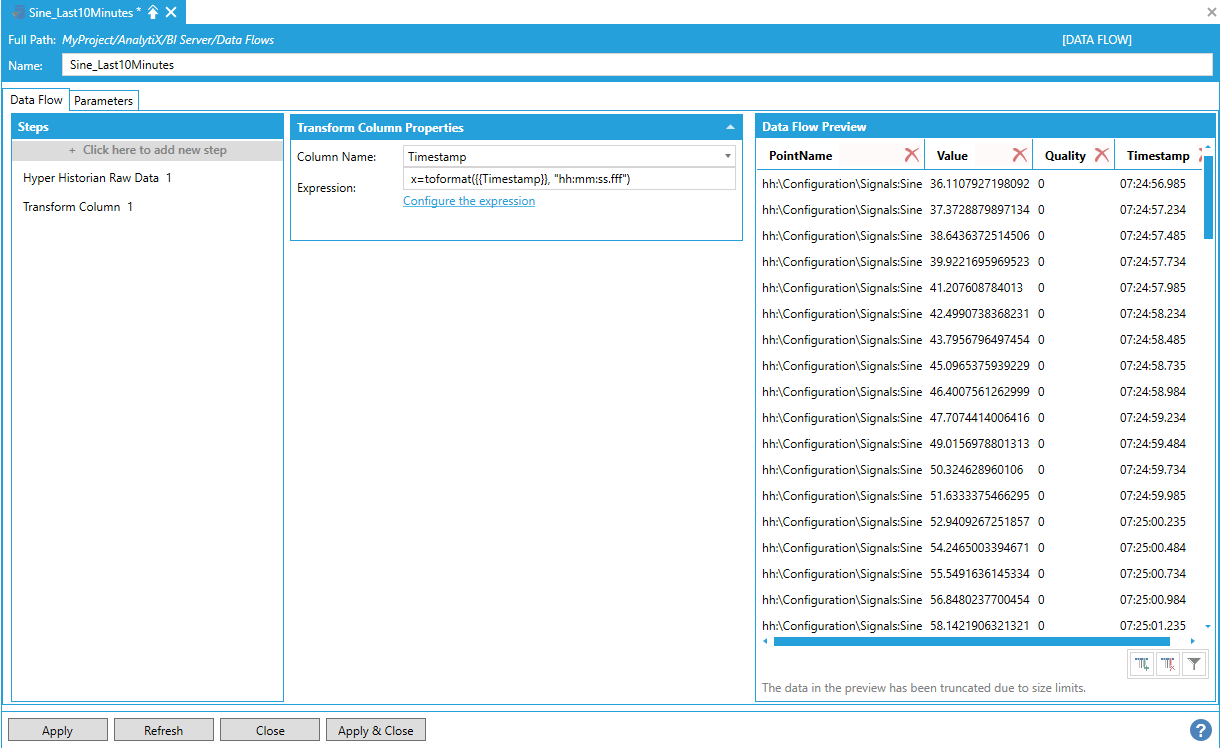Select the Hyper Historian Raw Data step
Viewport: 1221px width, 748px height.
[91, 178]
